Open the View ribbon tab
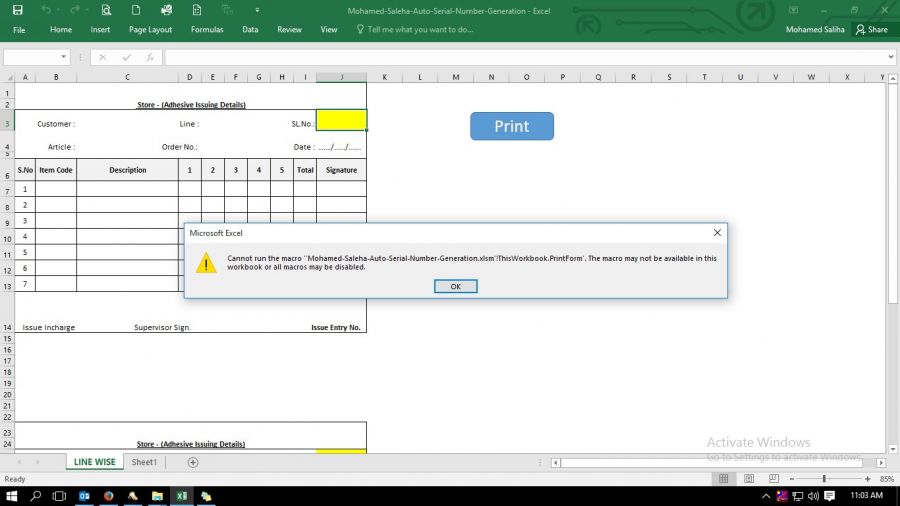Viewport: 900px width, 506px height. pyautogui.click(x=329, y=30)
